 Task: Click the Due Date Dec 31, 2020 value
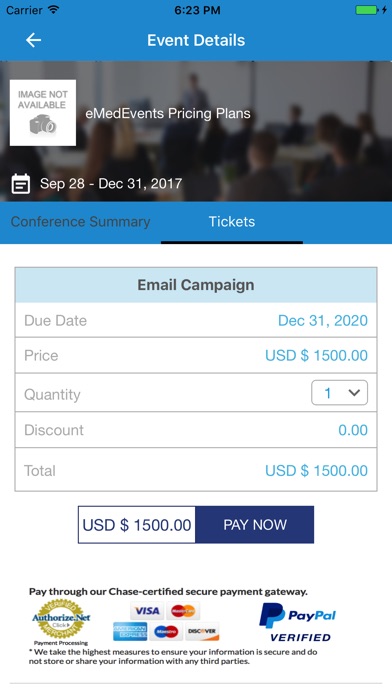pyautogui.click(x=323, y=320)
